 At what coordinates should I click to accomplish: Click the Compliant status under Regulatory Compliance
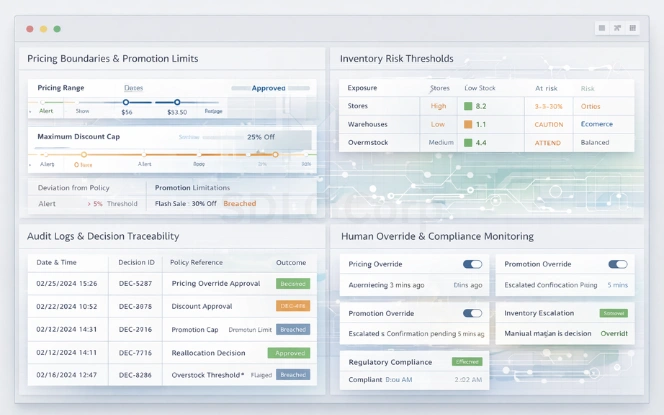coord(365,379)
